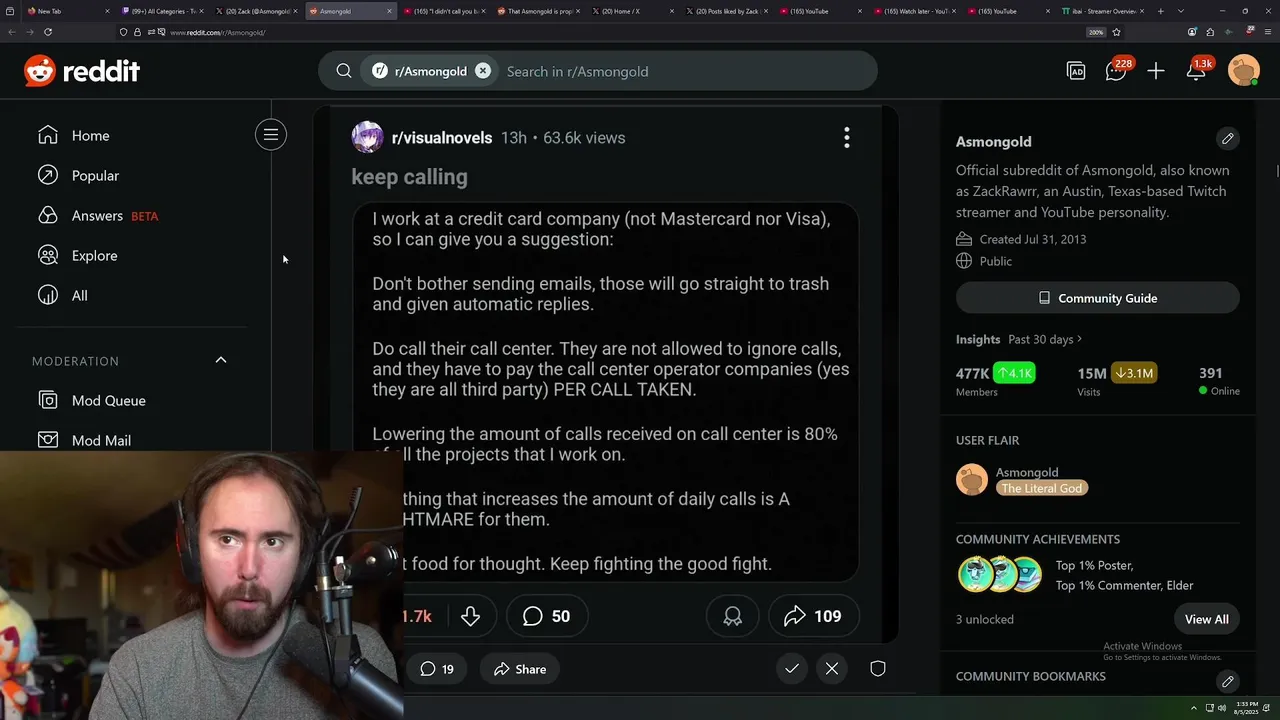The height and width of the screenshot is (720, 1280).
Task: Open the chat messages icon
Action: point(1117,71)
